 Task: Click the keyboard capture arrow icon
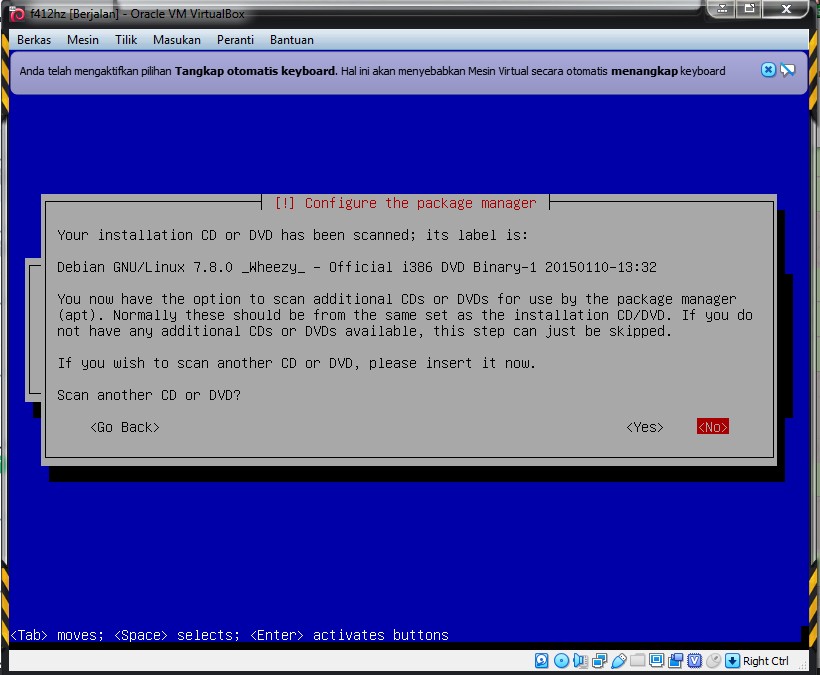click(732, 661)
